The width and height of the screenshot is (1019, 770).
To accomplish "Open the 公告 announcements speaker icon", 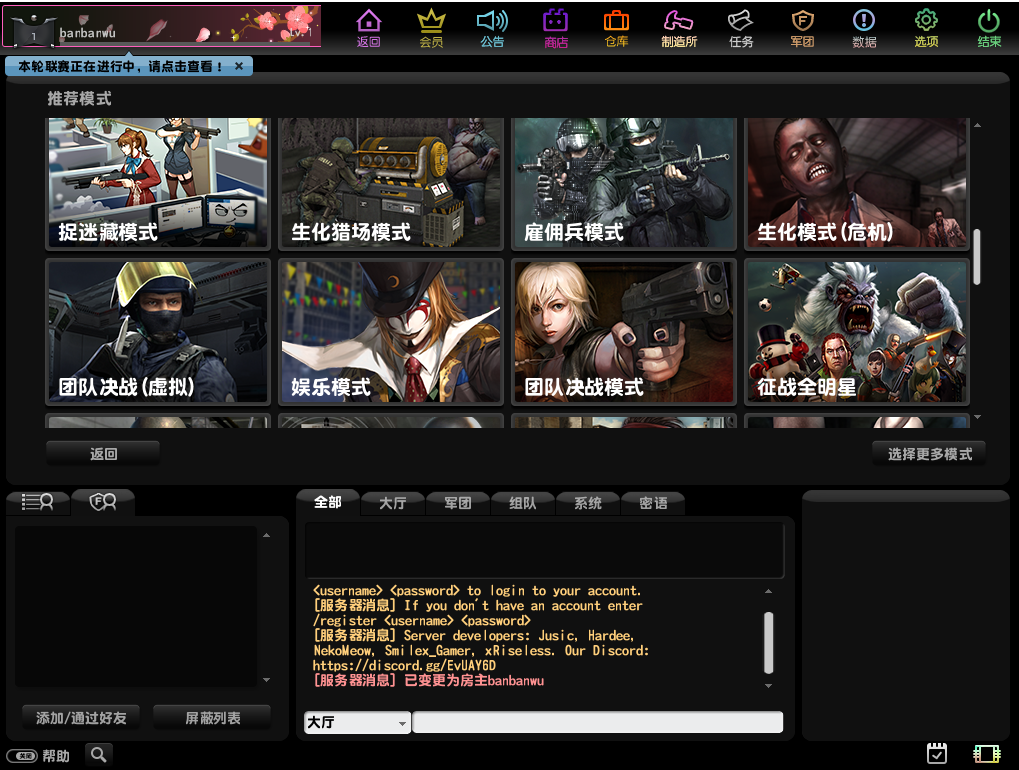I will click(492, 28).
